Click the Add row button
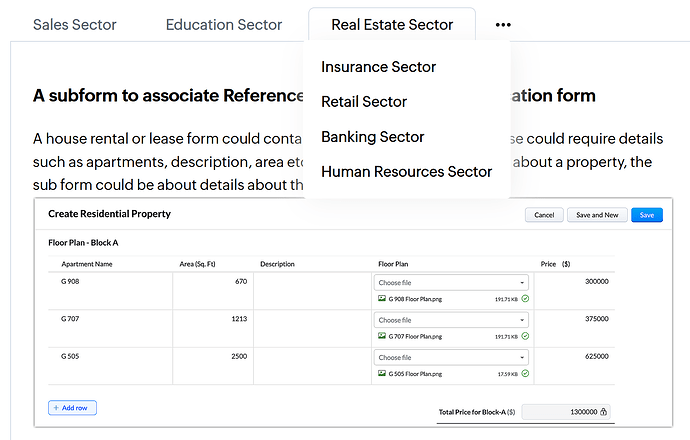The width and height of the screenshot is (690, 440). pyautogui.click(x=72, y=408)
